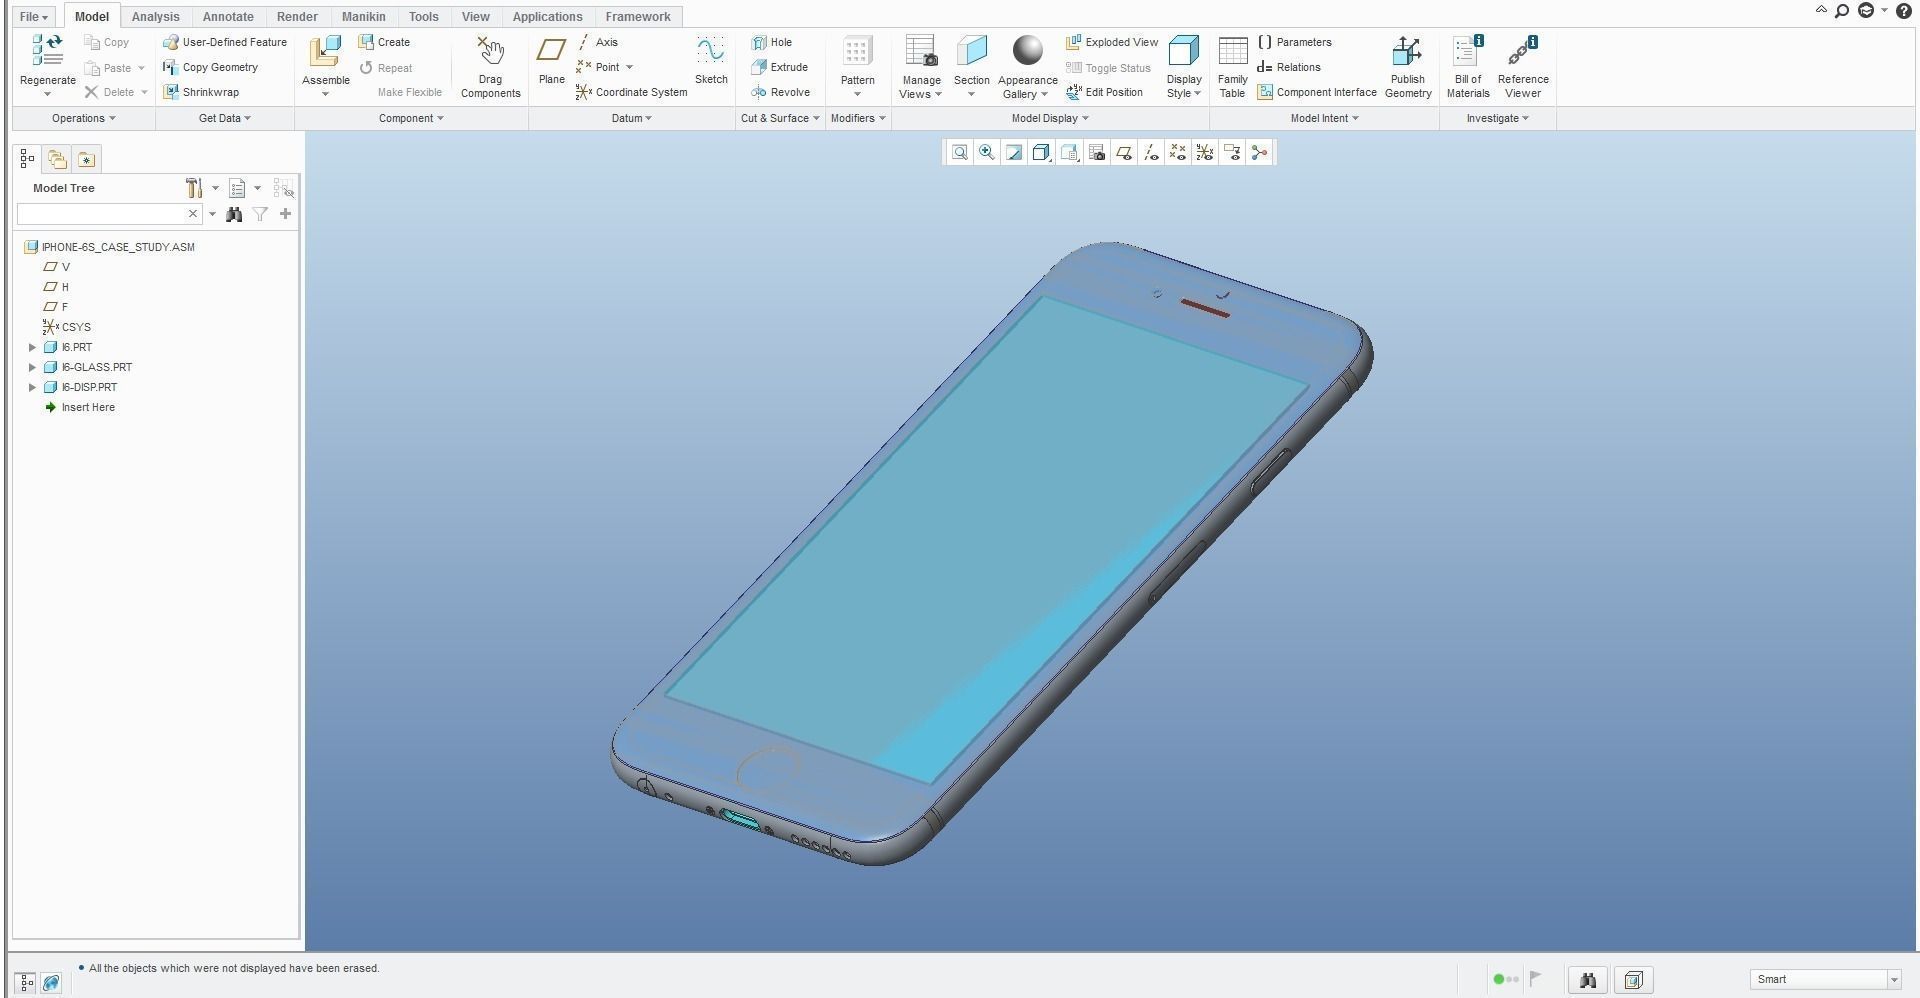Toggle model tree panel from status bar
This screenshot has width=1920, height=998.
(27, 982)
